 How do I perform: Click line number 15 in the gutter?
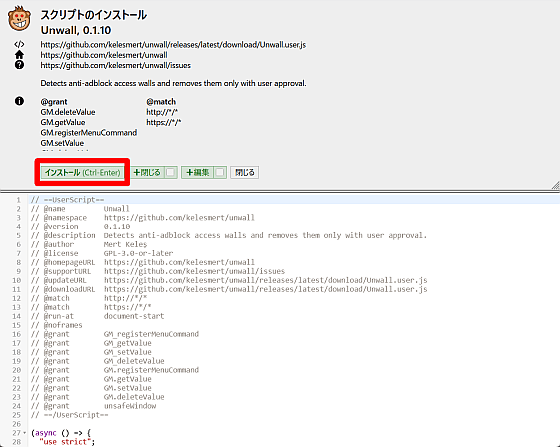[16, 325]
